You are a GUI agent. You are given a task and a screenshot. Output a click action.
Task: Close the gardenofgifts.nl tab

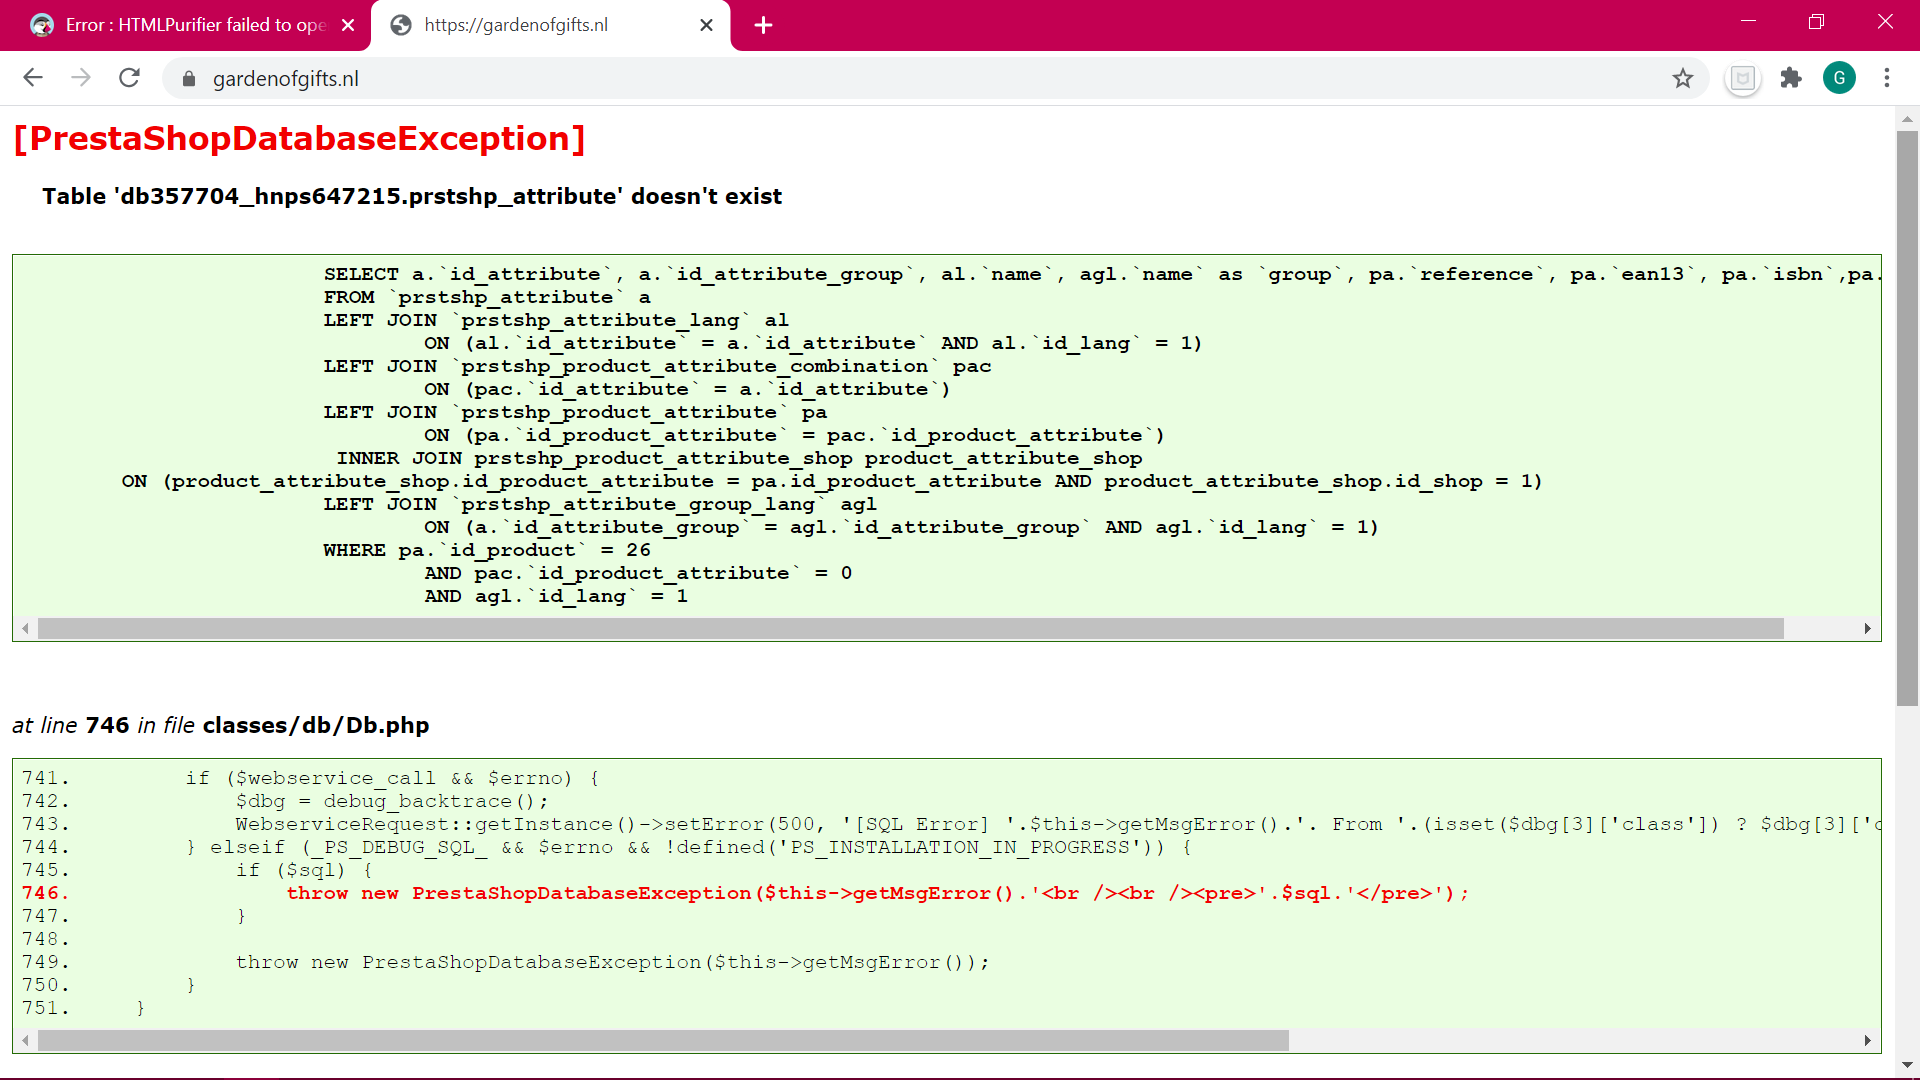pyautogui.click(x=706, y=25)
